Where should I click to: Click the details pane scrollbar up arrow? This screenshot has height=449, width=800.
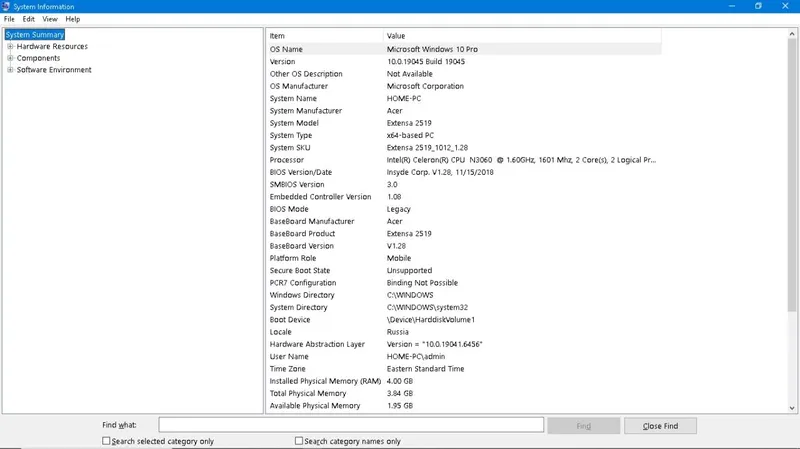[x=792, y=34]
